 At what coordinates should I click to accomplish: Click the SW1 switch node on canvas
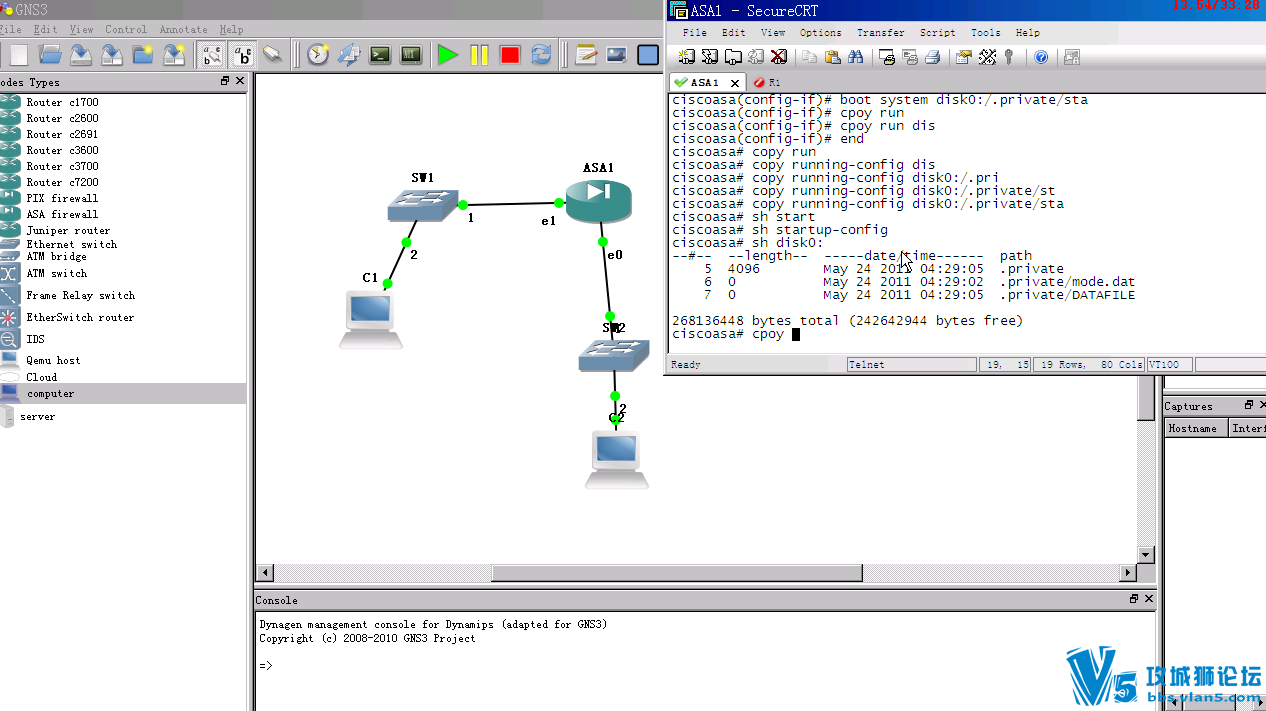[x=423, y=206]
